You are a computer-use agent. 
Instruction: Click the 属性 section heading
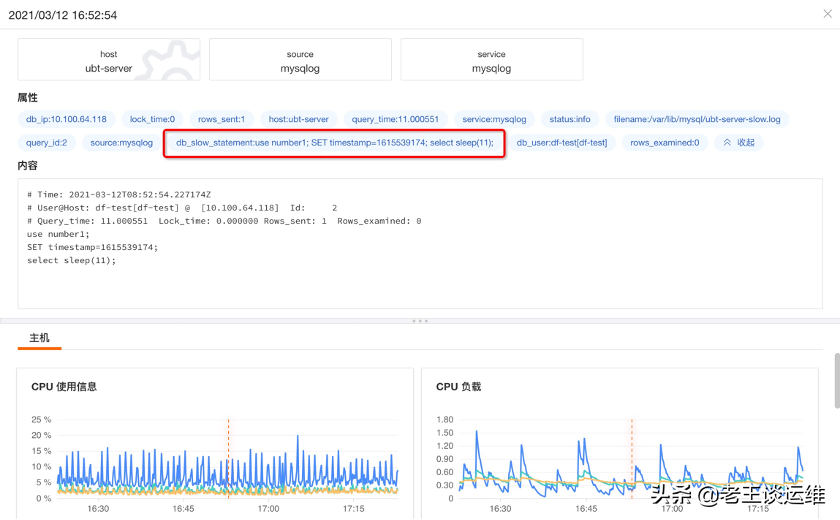[x=27, y=97]
